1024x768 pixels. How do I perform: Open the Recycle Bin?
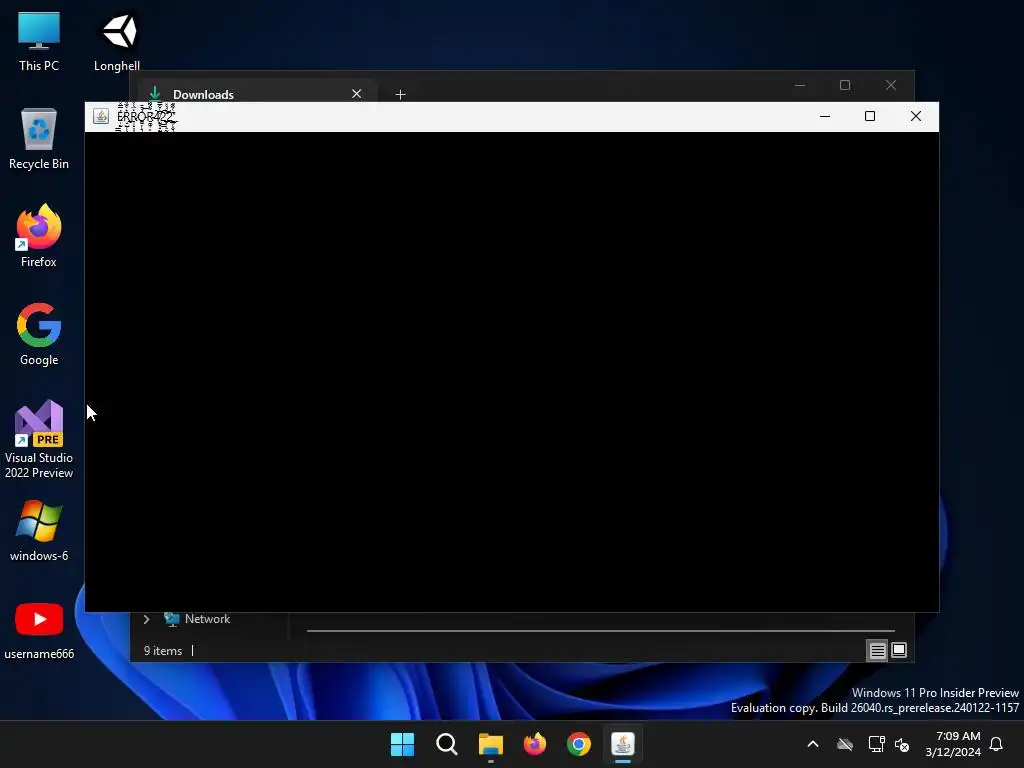(x=39, y=139)
